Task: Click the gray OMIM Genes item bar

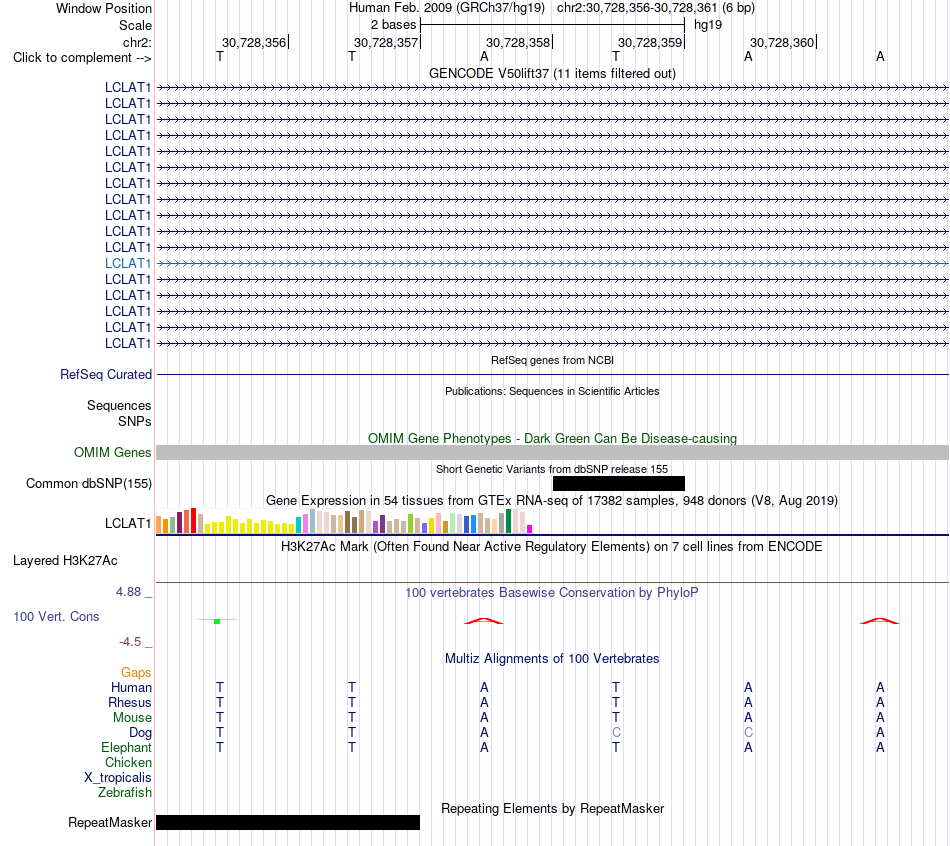Action: [x=553, y=452]
